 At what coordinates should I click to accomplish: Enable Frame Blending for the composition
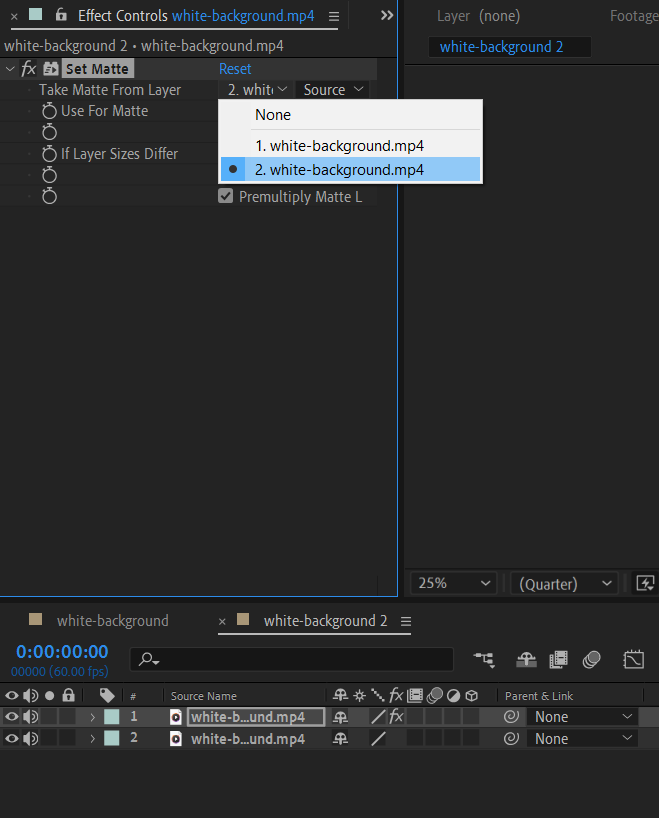click(x=559, y=660)
